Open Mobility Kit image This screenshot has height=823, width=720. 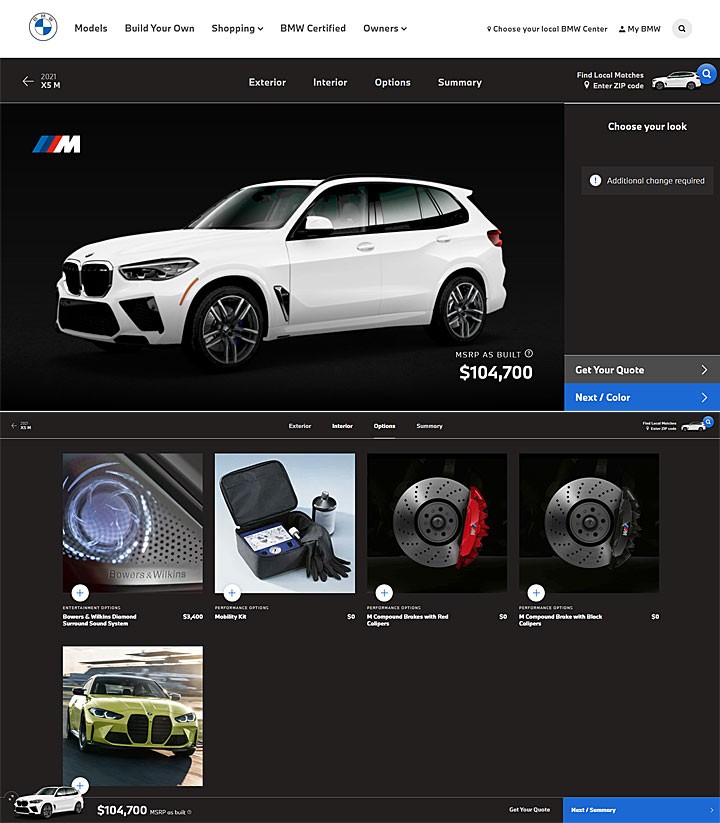285,523
